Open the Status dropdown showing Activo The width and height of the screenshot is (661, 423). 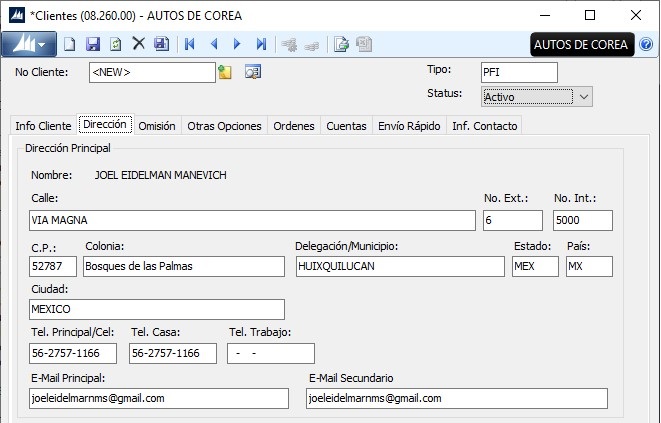tap(584, 96)
